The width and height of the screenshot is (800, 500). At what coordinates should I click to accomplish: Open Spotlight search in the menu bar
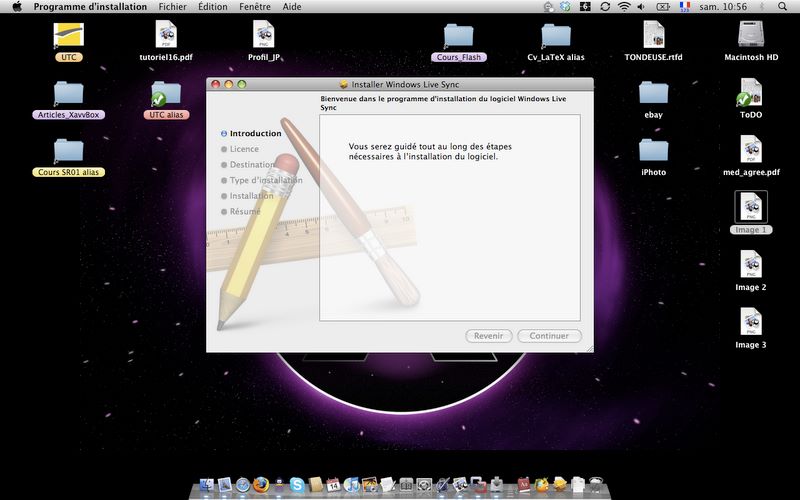(x=782, y=7)
